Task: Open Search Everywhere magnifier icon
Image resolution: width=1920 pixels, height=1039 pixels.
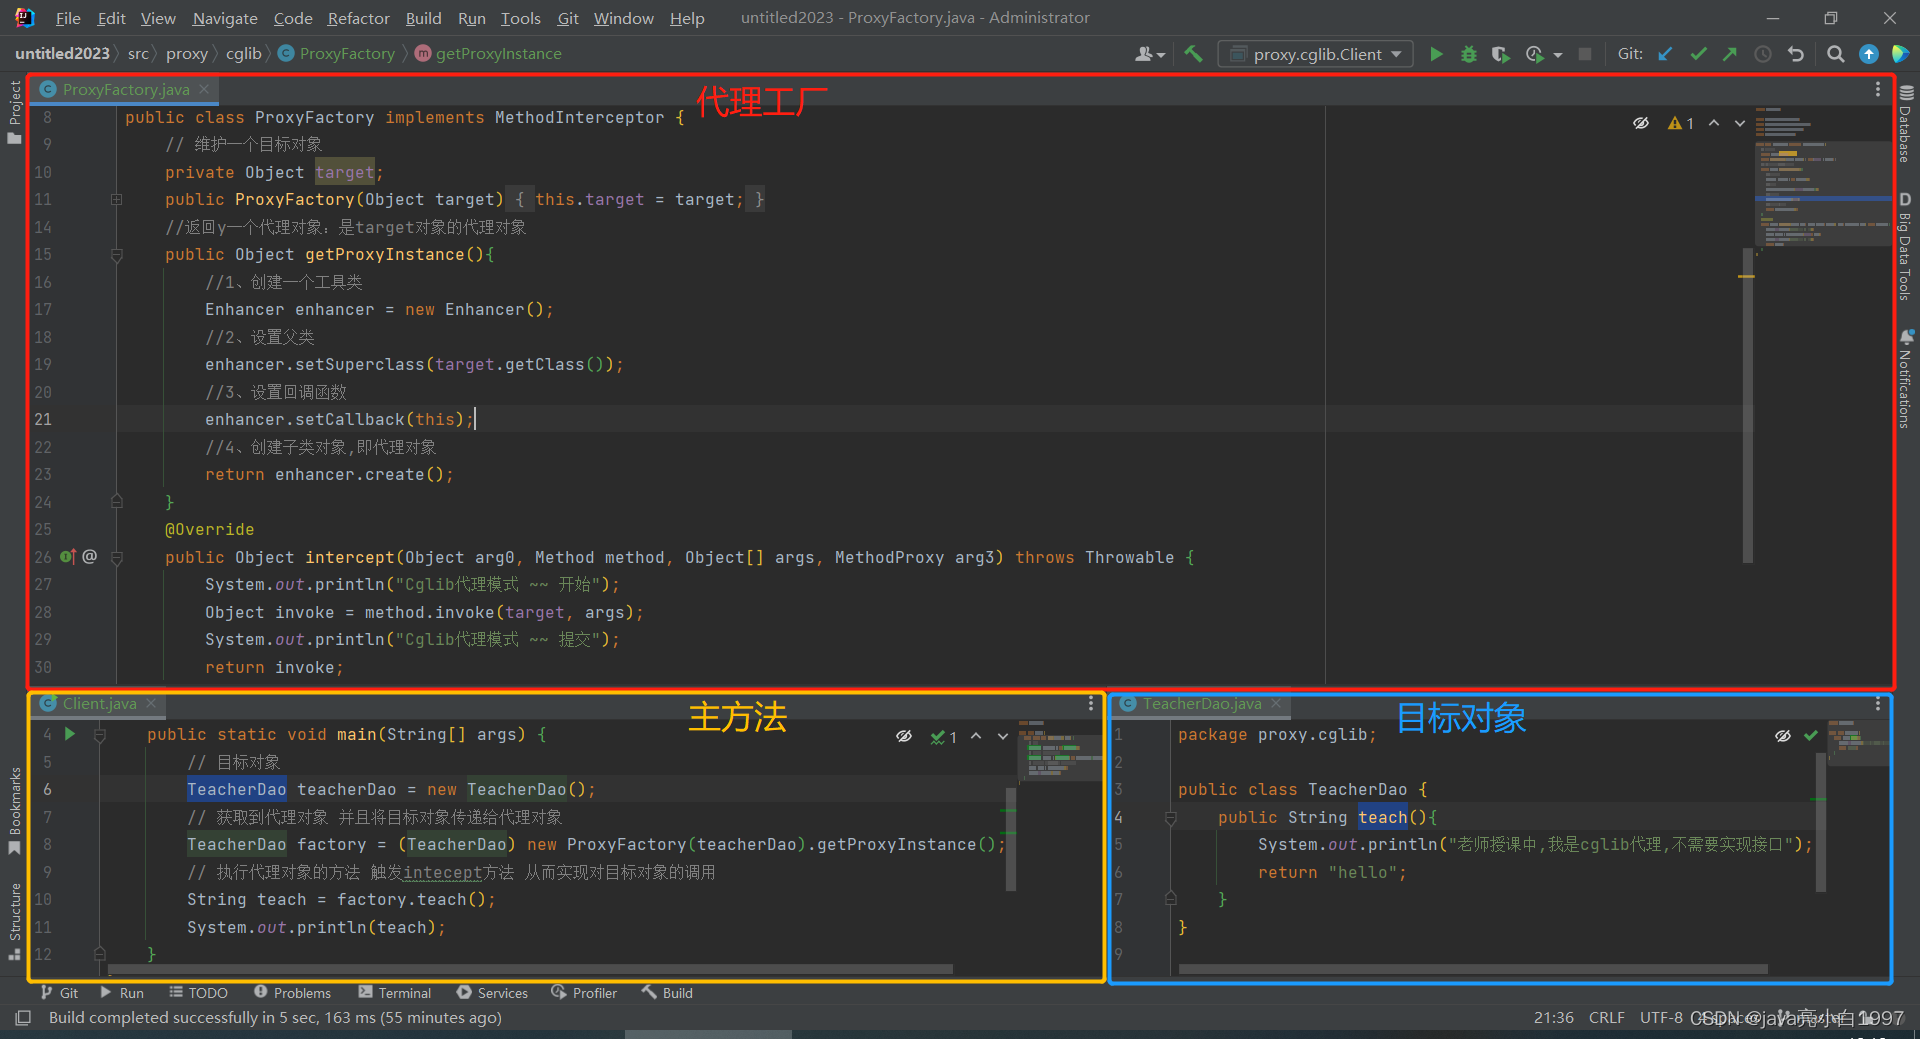Action: pos(1835,54)
